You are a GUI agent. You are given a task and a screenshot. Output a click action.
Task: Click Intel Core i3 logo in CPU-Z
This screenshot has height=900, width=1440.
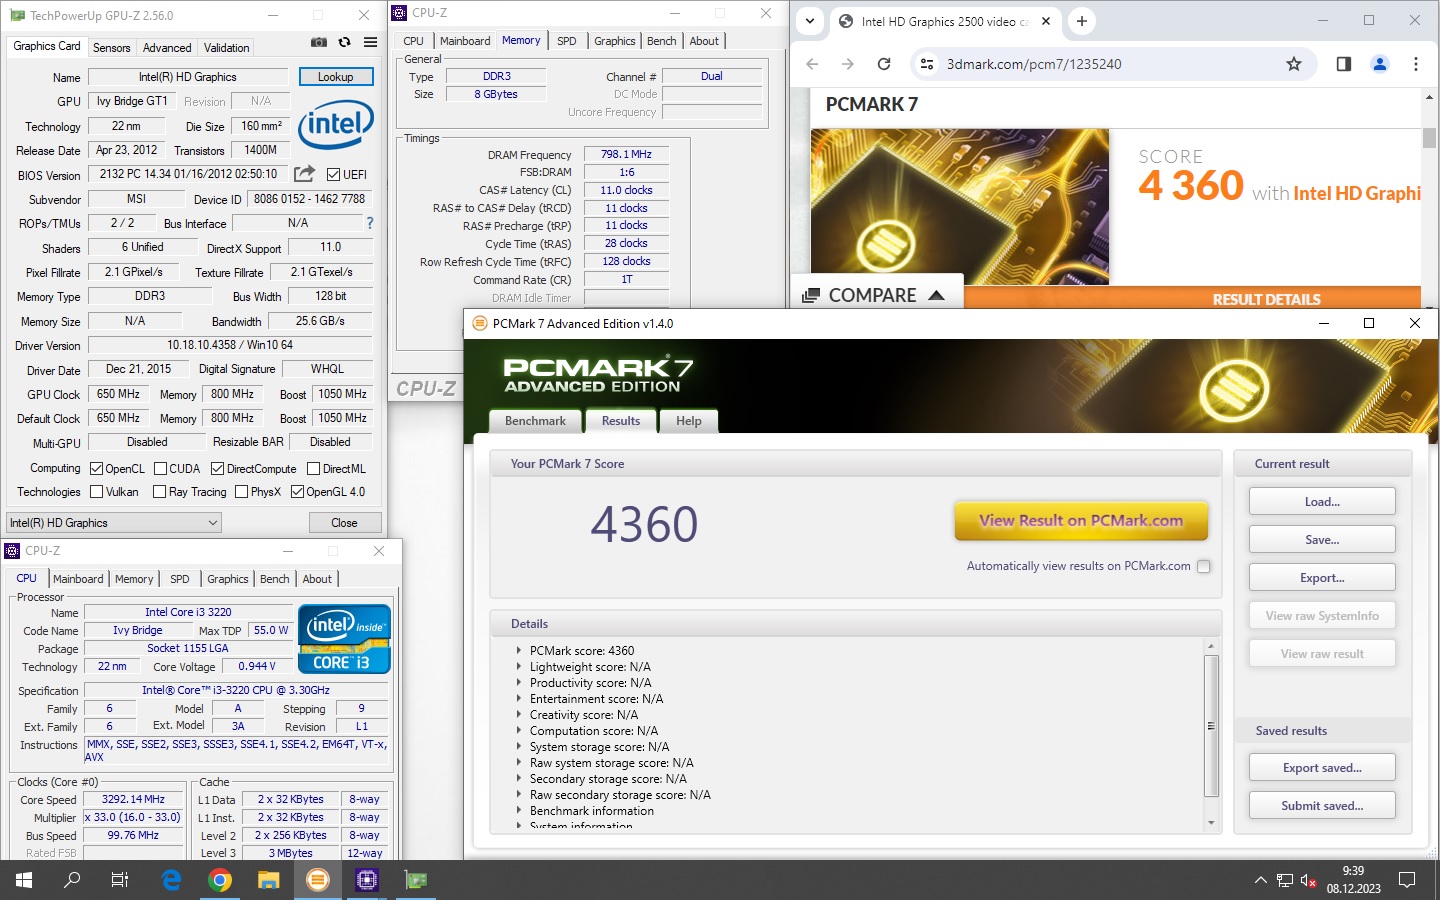click(344, 638)
